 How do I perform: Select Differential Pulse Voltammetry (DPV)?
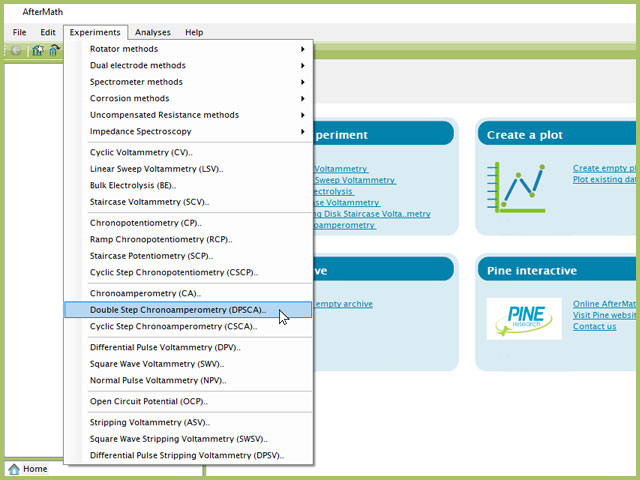pos(189,347)
